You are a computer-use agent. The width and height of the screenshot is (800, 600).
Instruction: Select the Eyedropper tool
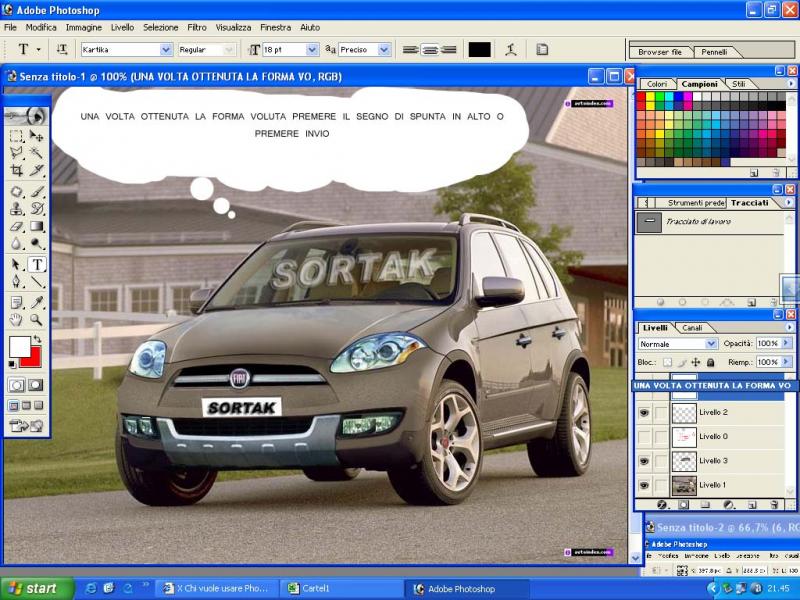36,303
